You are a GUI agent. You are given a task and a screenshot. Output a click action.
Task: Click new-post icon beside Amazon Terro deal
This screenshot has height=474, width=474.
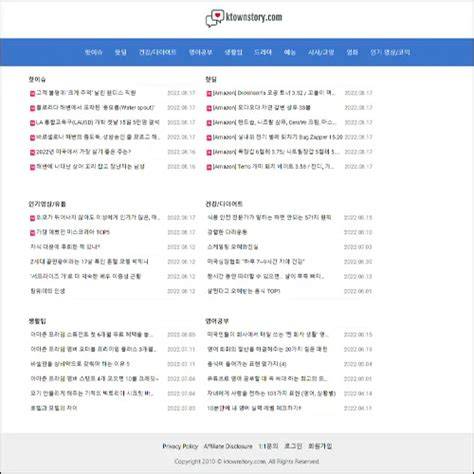(x=209, y=167)
